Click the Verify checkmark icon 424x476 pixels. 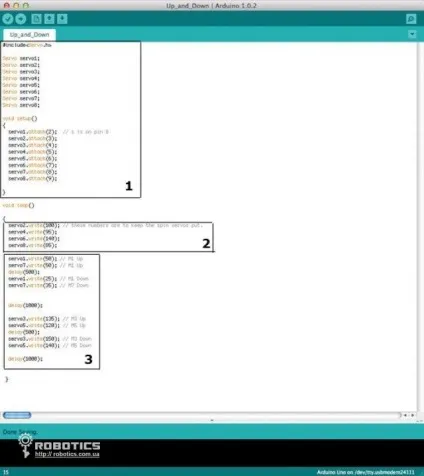(x=8, y=19)
